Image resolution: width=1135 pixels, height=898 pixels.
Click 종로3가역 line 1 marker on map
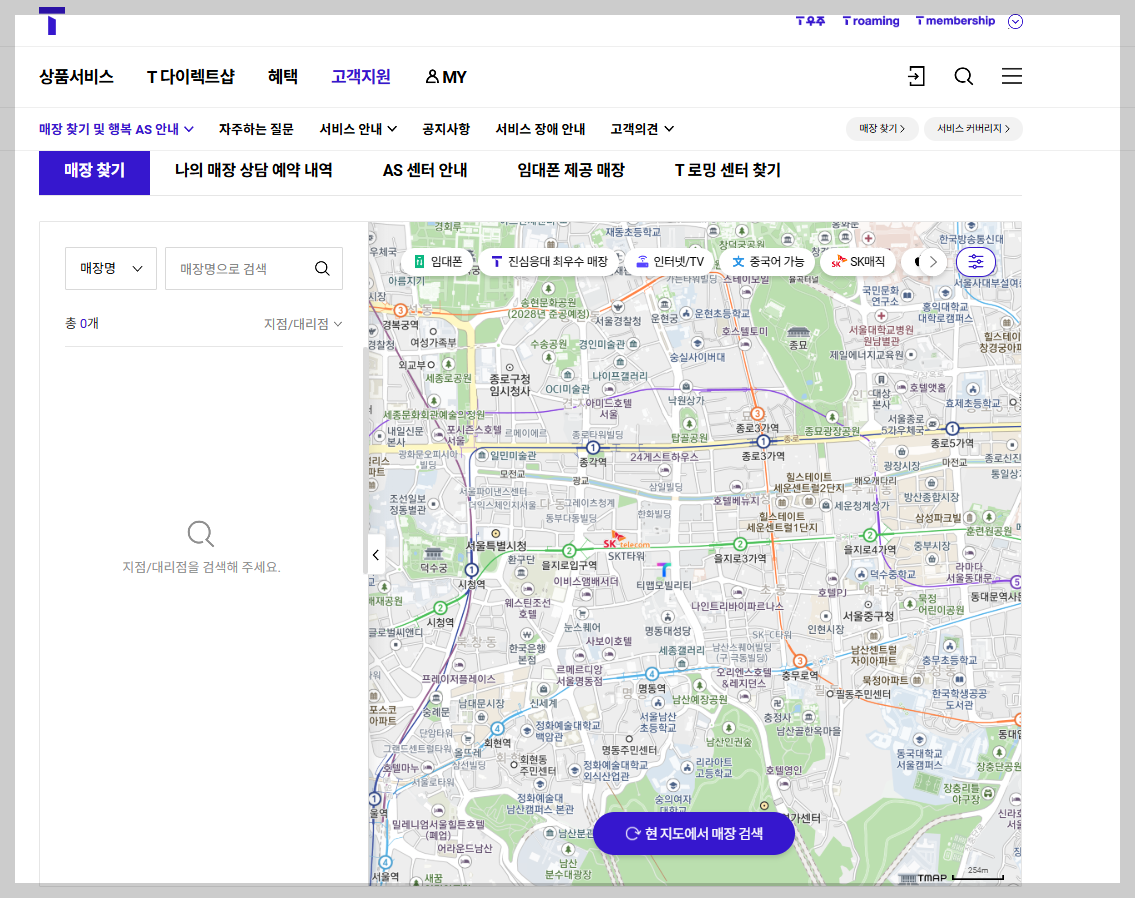(763, 441)
